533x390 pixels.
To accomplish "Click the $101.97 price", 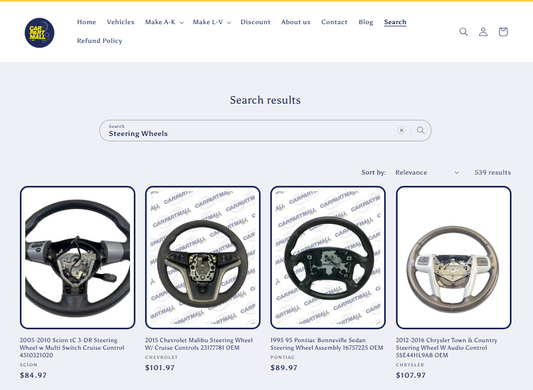I will tap(160, 368).
